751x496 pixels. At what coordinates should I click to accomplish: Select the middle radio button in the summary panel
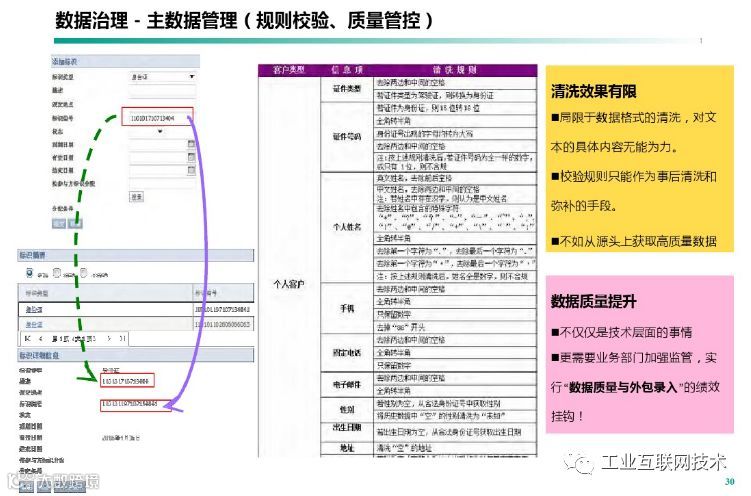[x=57, y=273]
